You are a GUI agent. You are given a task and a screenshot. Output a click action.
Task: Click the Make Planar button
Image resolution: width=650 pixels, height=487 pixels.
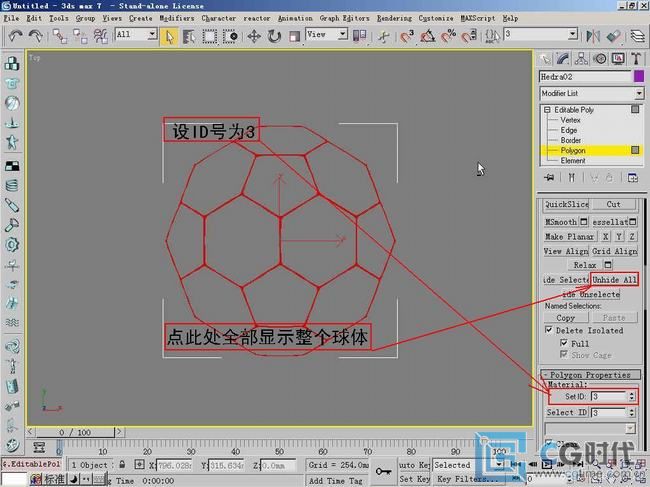click(x=570, y=236)
